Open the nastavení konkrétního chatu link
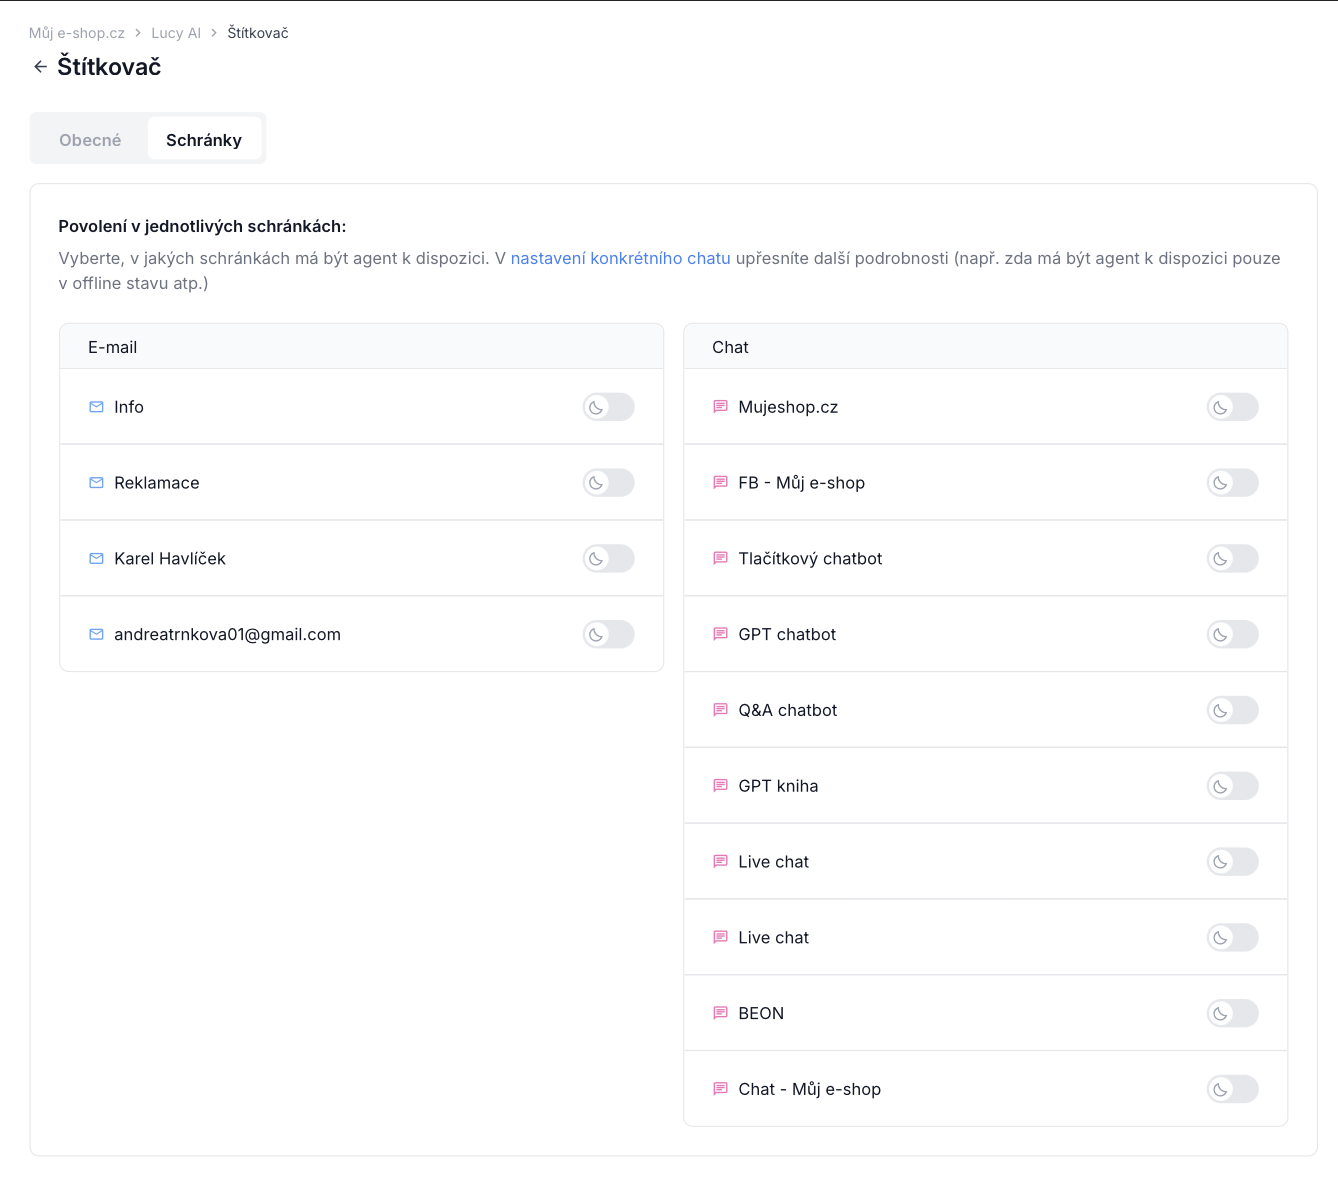Image resolution: width=1338 pixels, height=1177 pixels. click(x=621, y=258)
